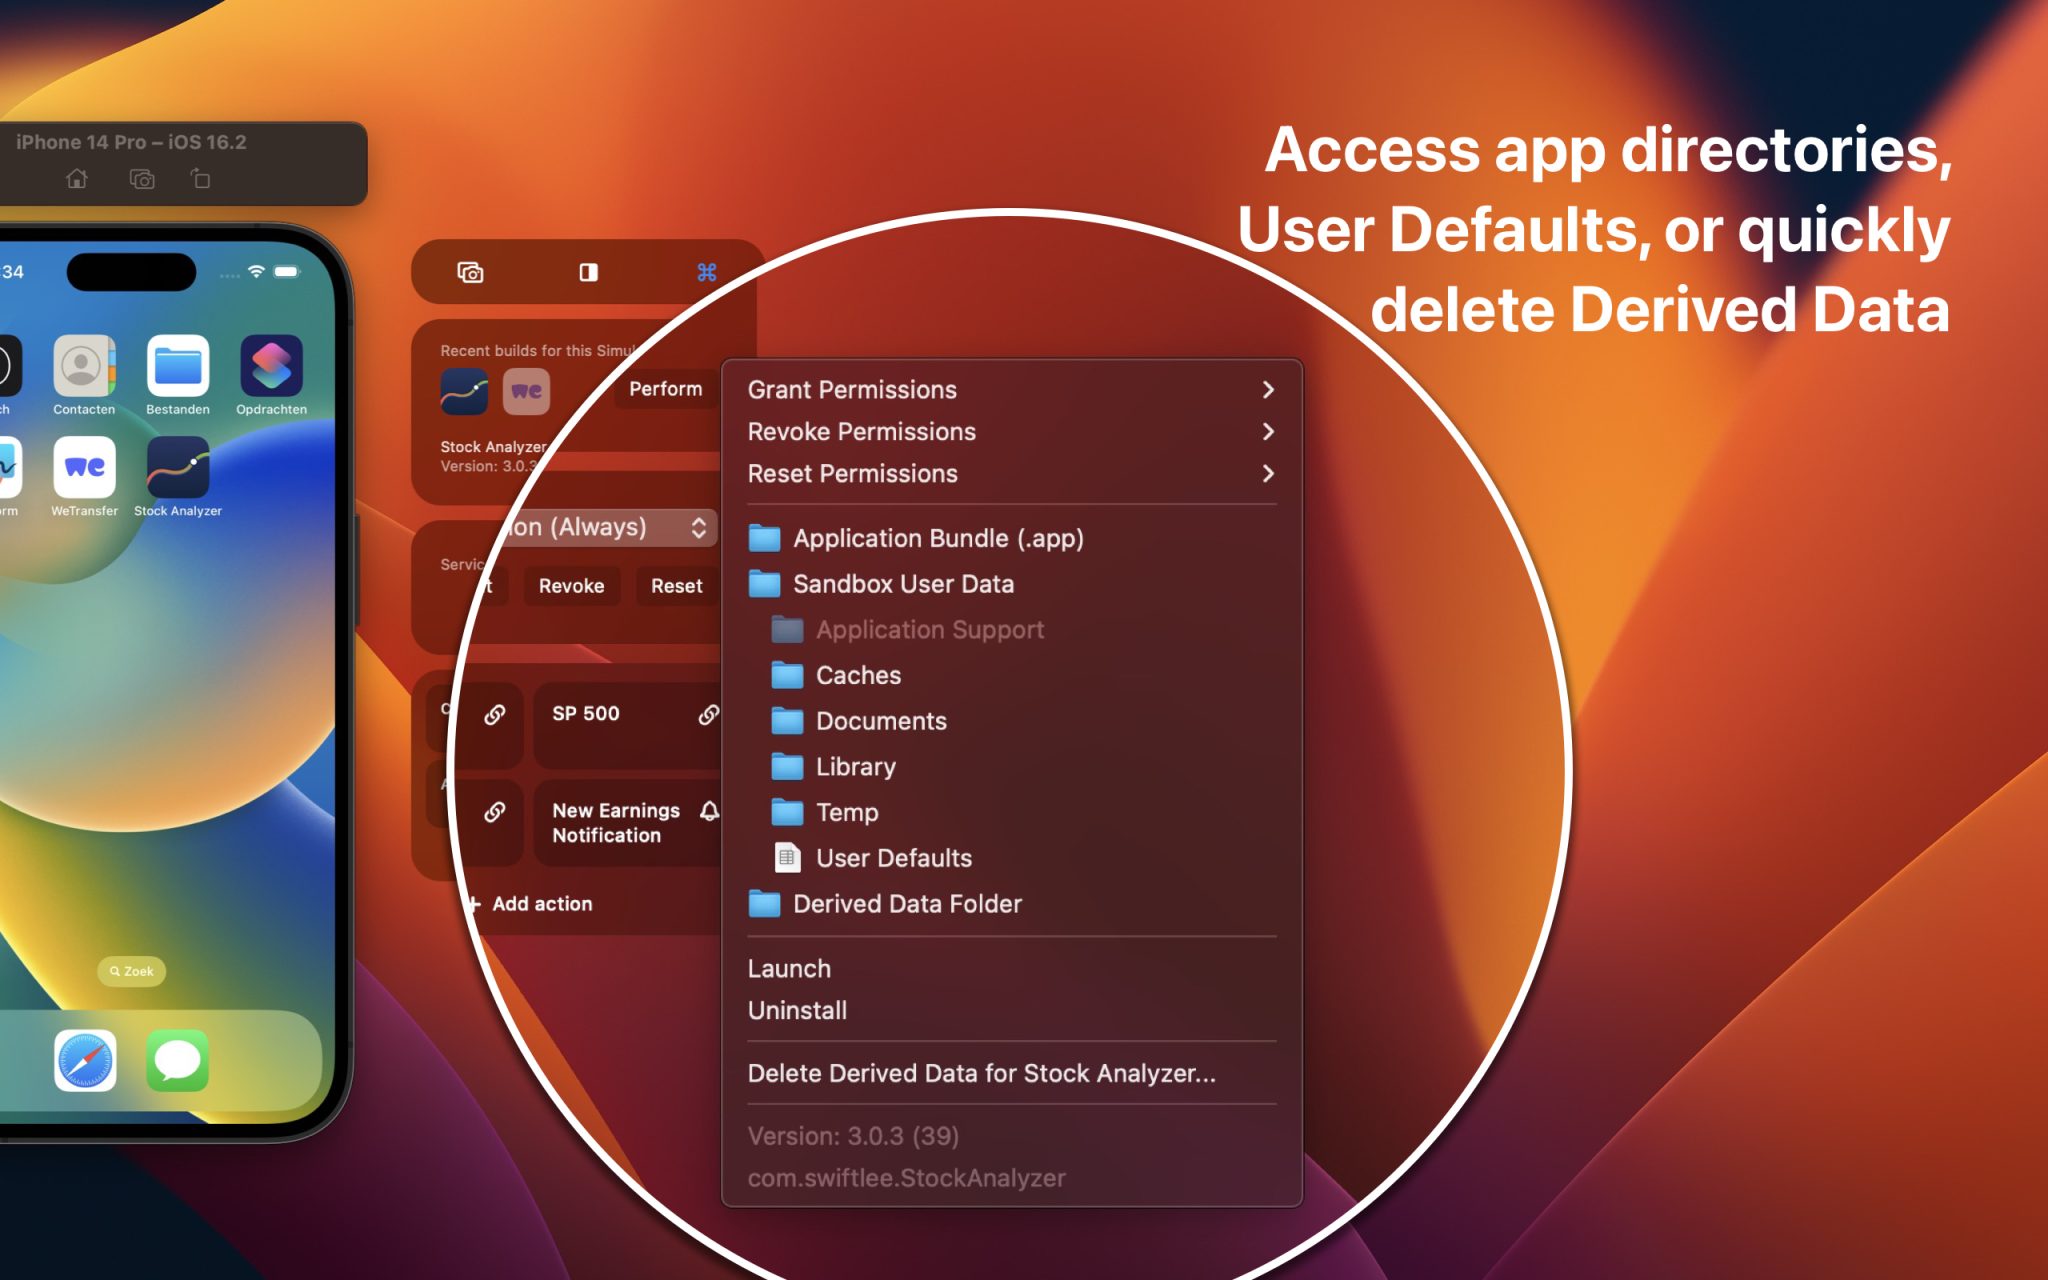The width and height of the screenshot is (2048, 1280).
Task: Click the blue command key icon
Action: tap(707, 272)
